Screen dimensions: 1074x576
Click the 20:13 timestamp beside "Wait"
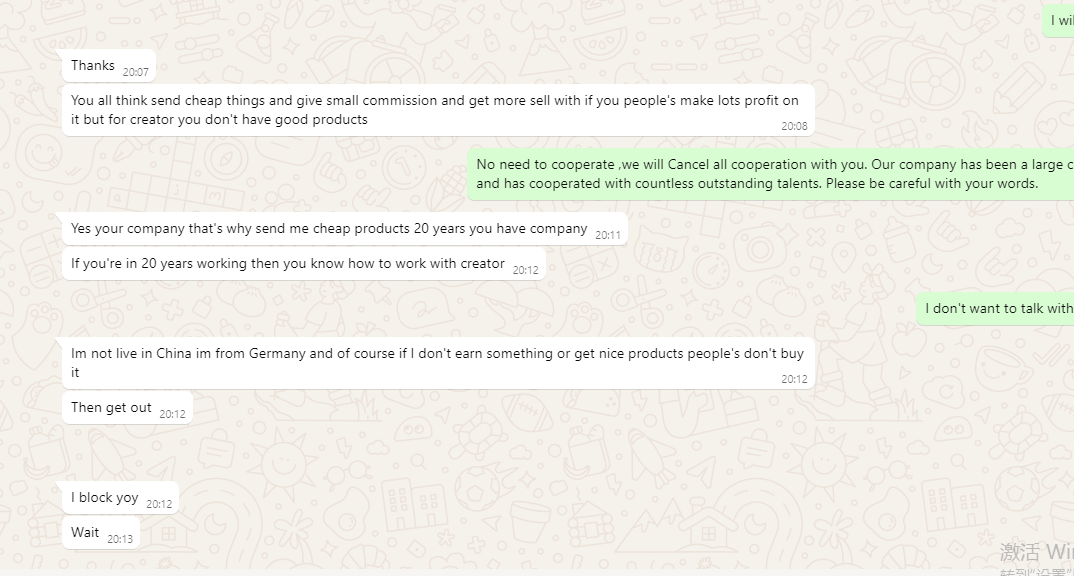tap(120, 539)
